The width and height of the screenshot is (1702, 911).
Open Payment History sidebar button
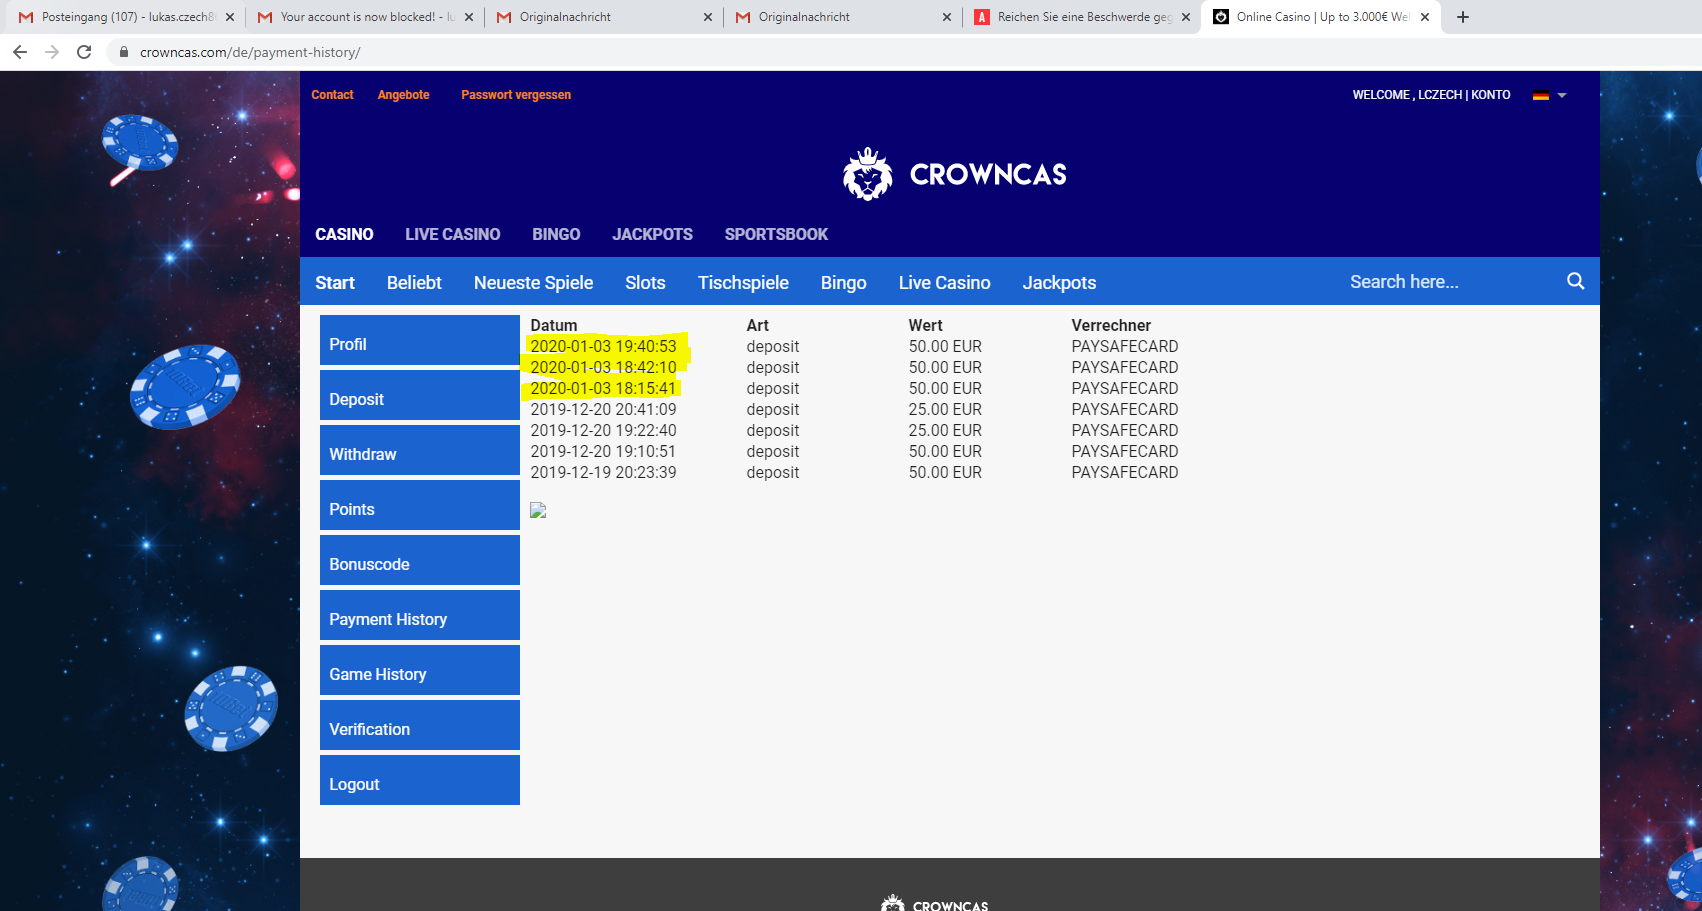[420, 616]
